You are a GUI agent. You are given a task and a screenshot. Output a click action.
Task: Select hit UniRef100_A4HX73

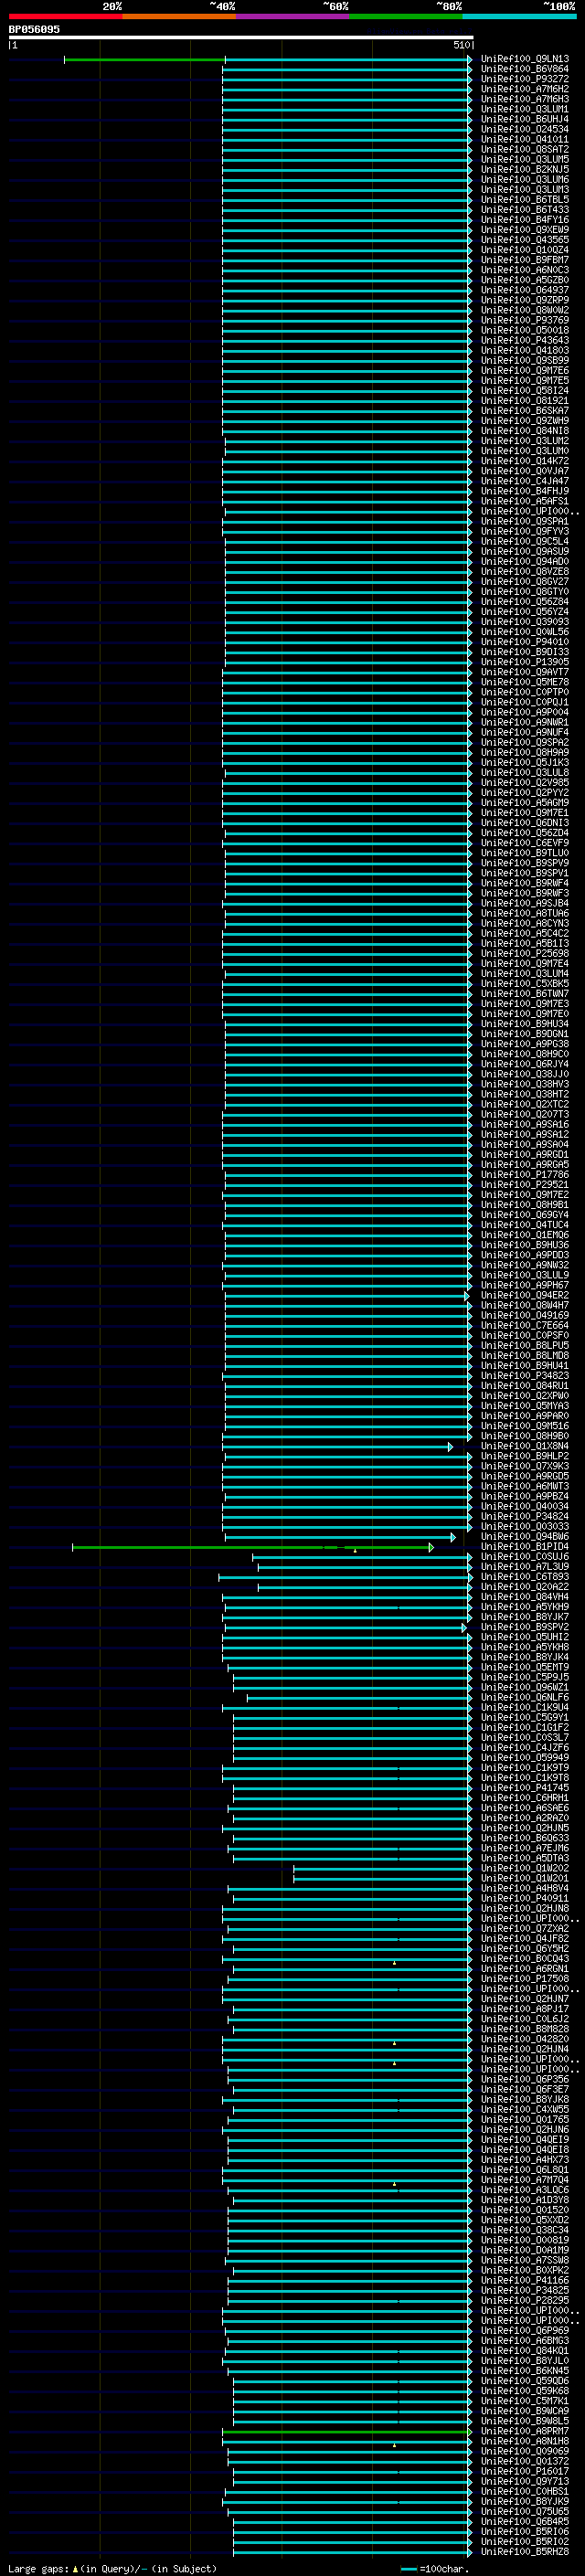point(524,2160)
